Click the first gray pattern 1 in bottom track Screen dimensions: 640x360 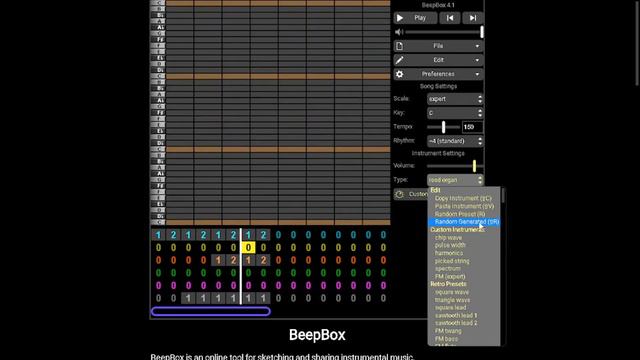coord(188,298)
